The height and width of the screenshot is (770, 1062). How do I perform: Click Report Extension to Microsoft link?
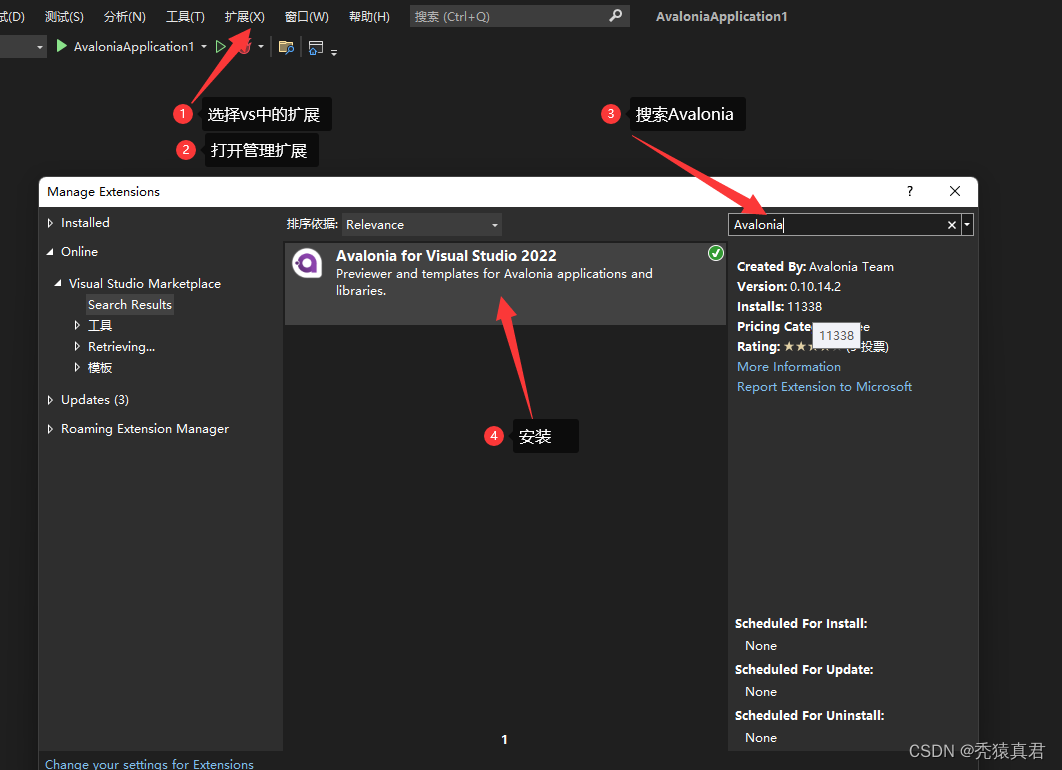point(824,387)
